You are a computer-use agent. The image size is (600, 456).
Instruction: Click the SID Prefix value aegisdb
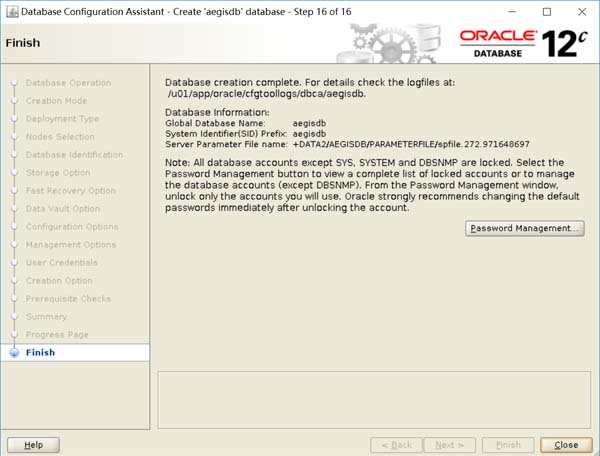point(309,134)
